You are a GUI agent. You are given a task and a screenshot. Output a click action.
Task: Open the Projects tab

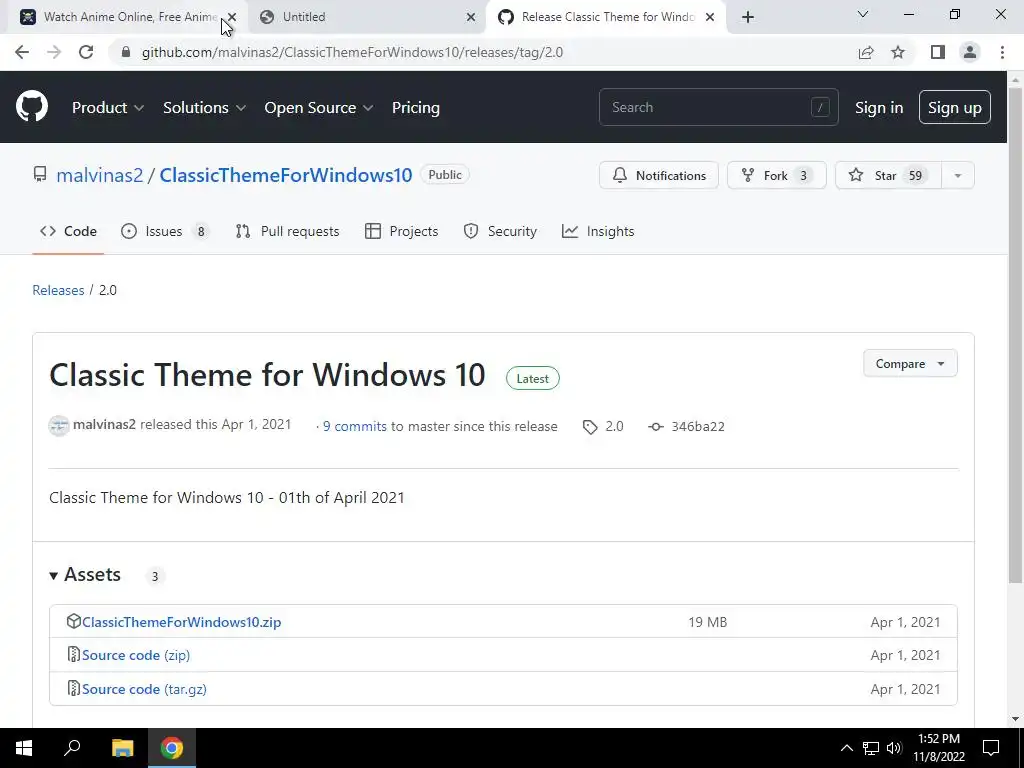coord(402,231)
